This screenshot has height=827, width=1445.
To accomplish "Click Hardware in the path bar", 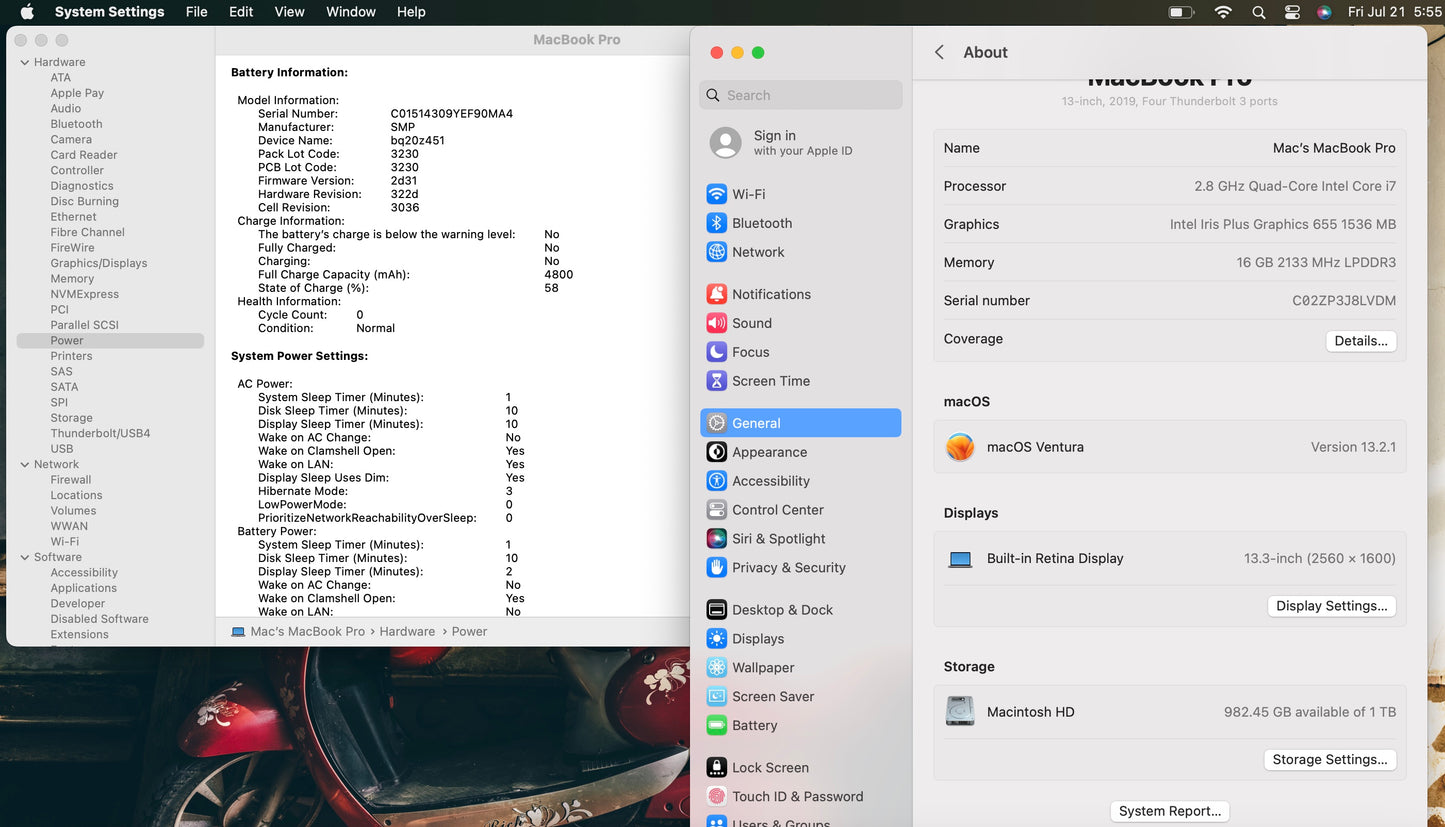I will [407, 632].
